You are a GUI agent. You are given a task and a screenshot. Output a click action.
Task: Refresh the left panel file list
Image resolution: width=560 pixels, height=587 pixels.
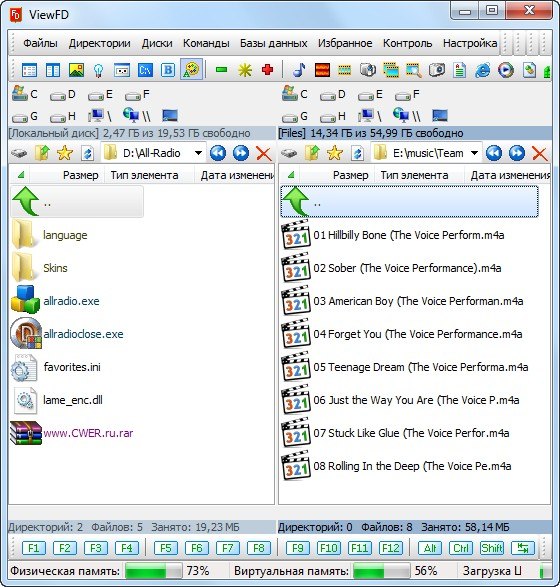(87, 153)
